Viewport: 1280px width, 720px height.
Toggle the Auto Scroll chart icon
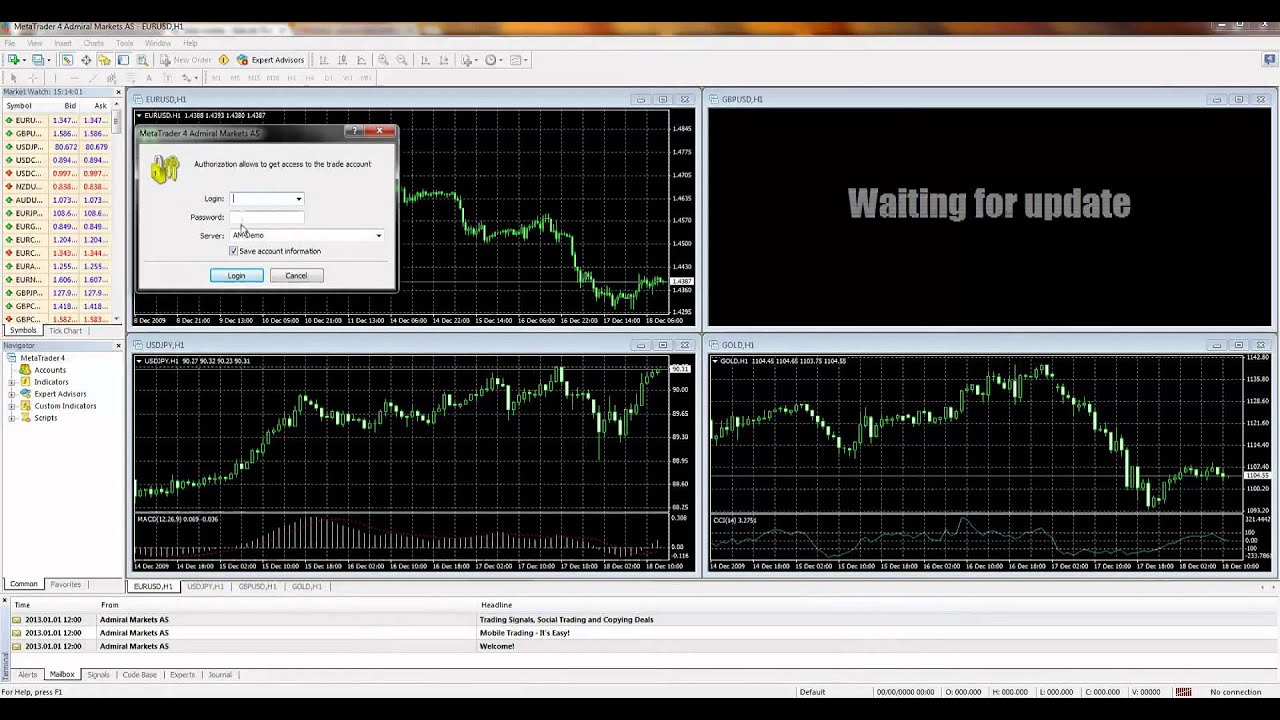click(x=425, y=60)
